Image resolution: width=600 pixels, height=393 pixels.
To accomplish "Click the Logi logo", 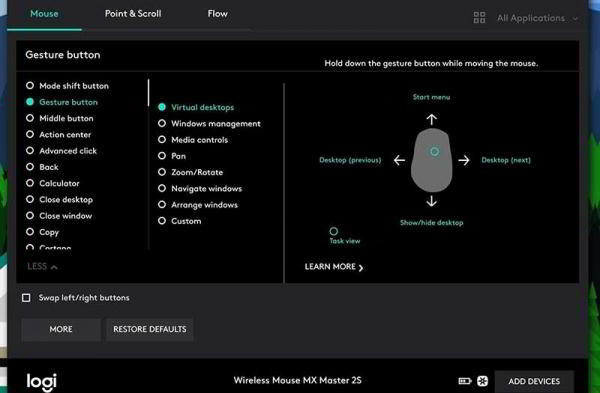I will (x=42, y=382).
